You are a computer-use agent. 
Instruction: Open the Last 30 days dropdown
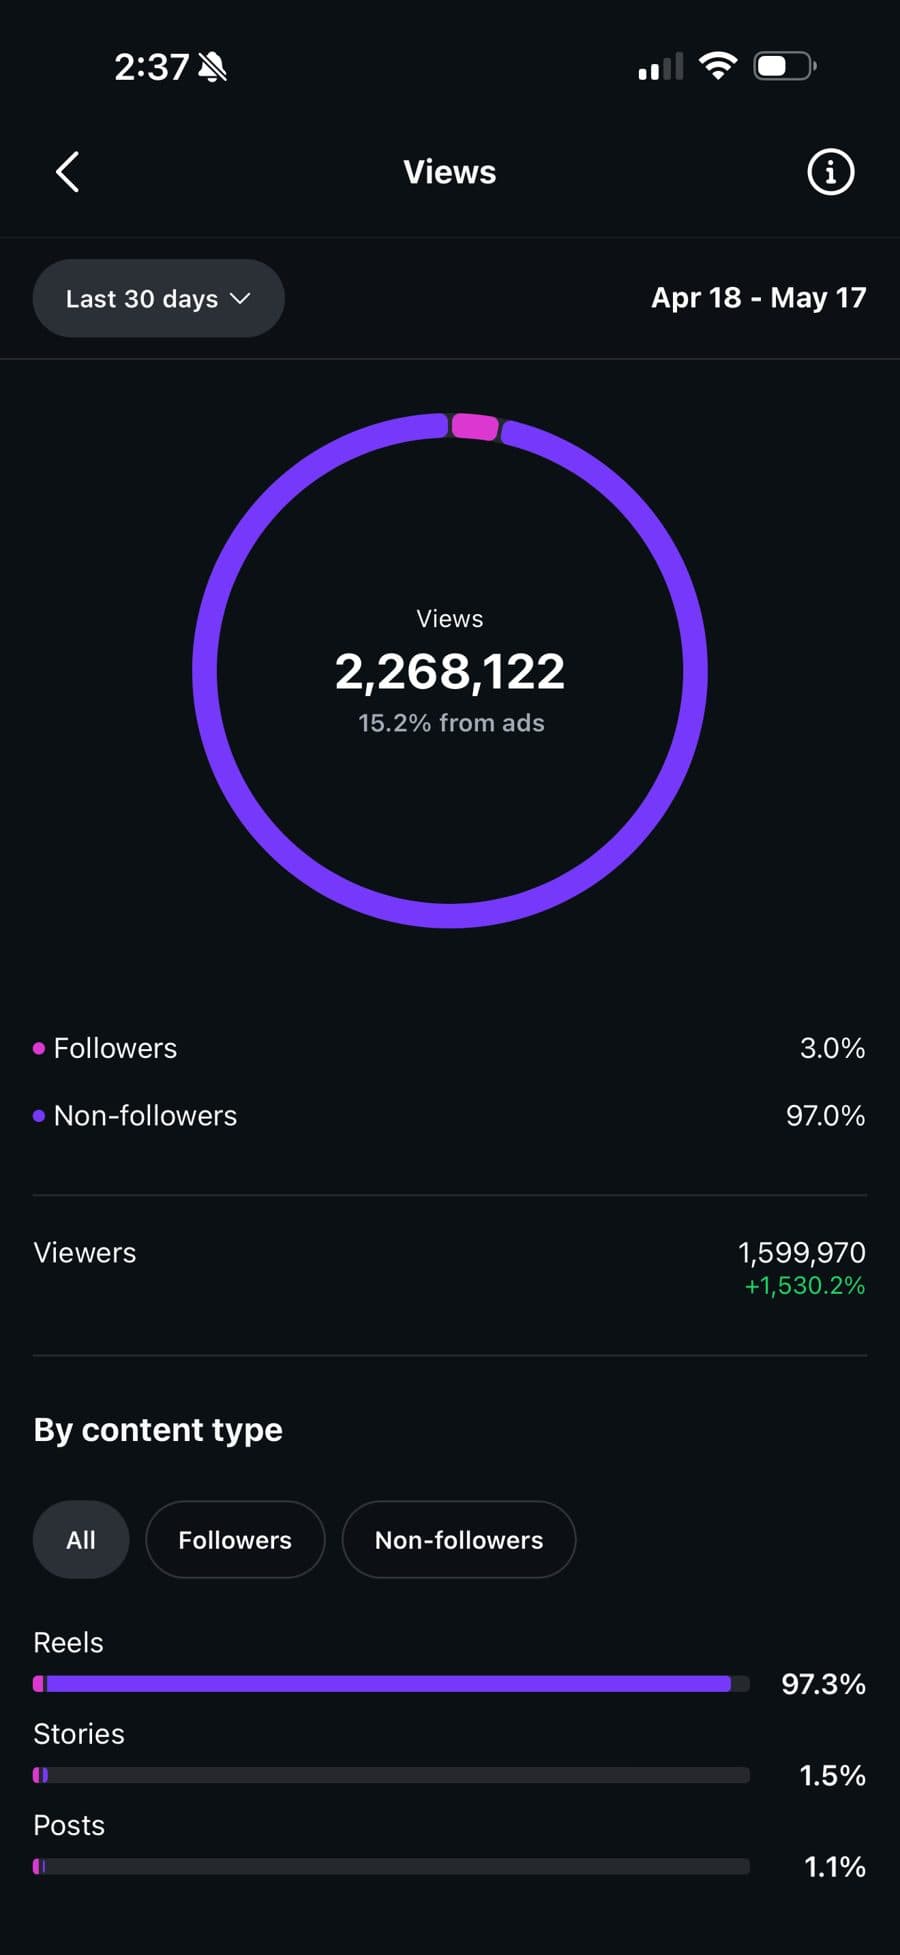[158, 298]
